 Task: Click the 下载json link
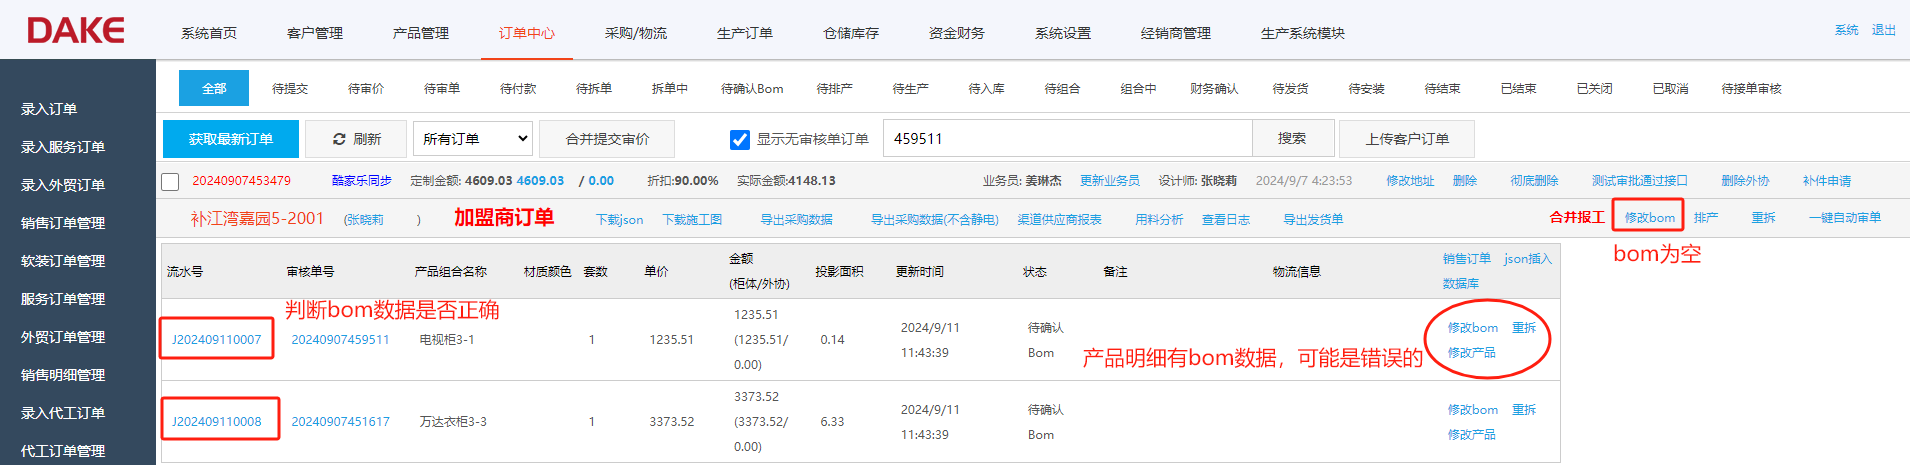tap(619, 220)
